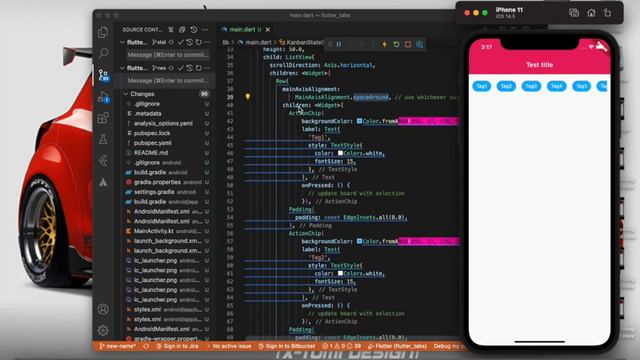Screen dimensions: 640x360
Task: Collapse the Changes section
Action: (x=125, y=94)
